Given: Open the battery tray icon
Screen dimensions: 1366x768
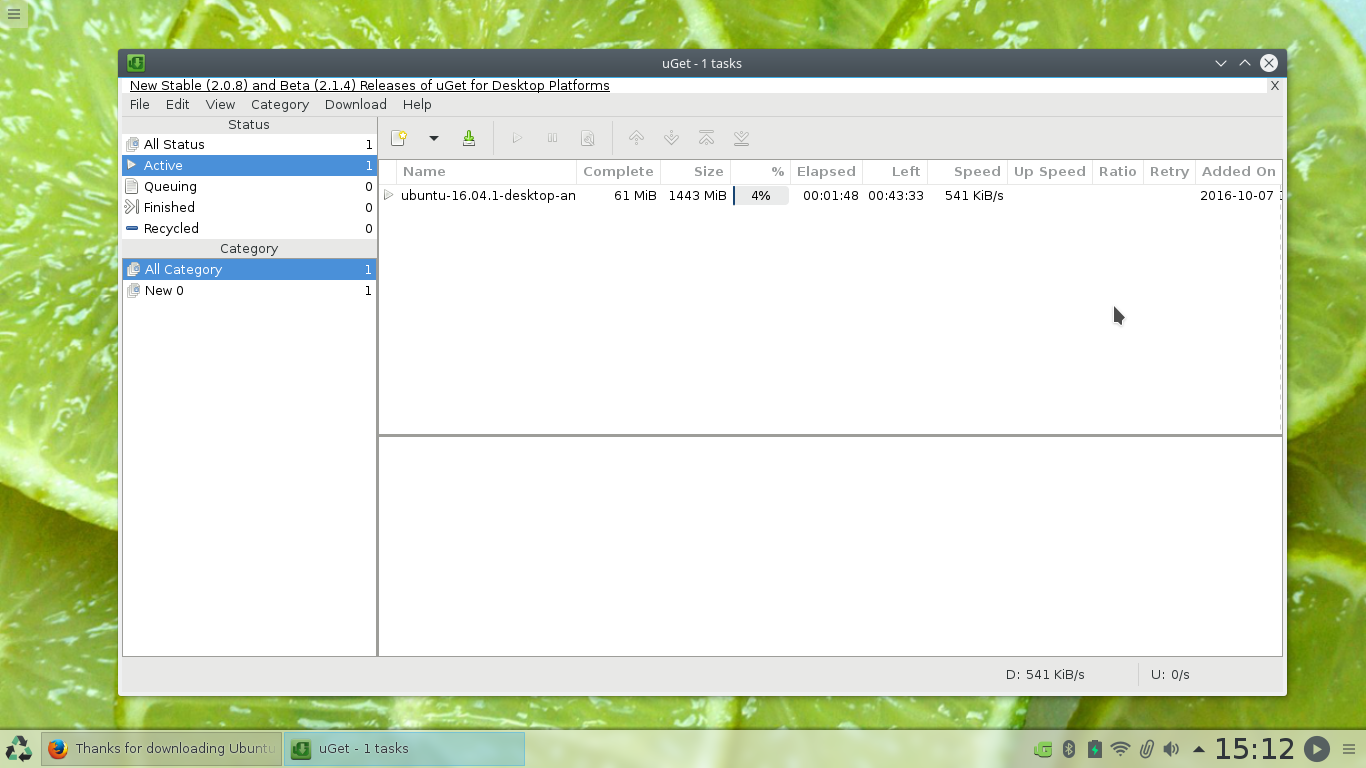Looking at the screenshot, I should [x=1095, y=749].
